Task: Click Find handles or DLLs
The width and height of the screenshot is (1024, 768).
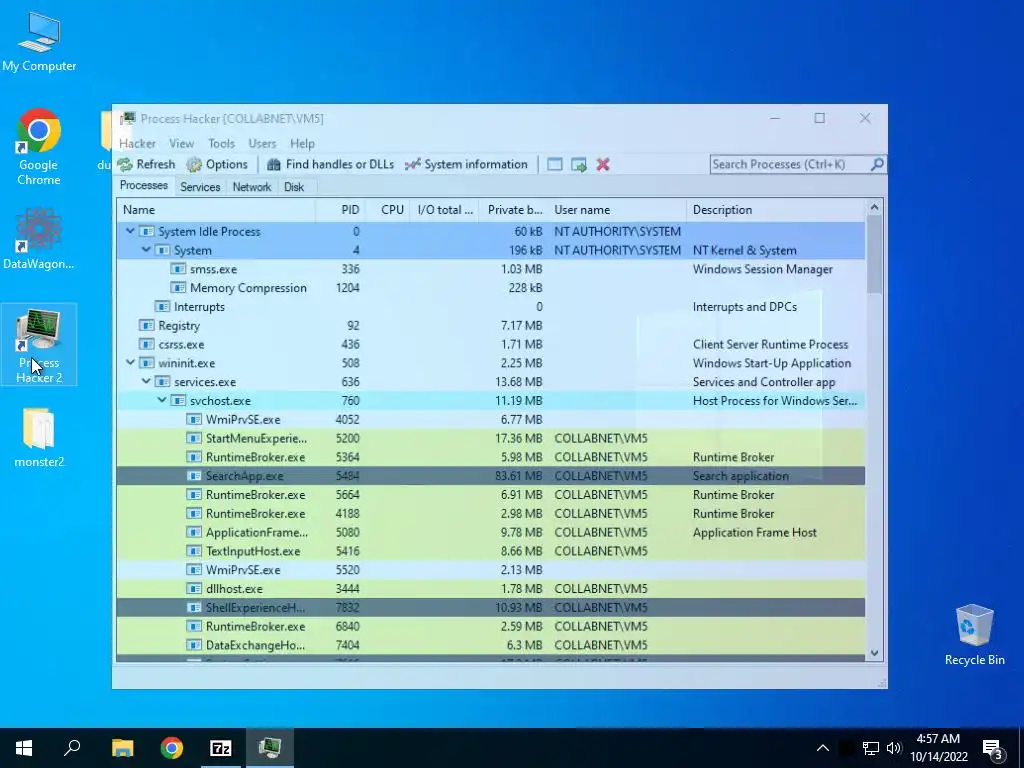Action: pyautogui.click(x=330, y=165)
